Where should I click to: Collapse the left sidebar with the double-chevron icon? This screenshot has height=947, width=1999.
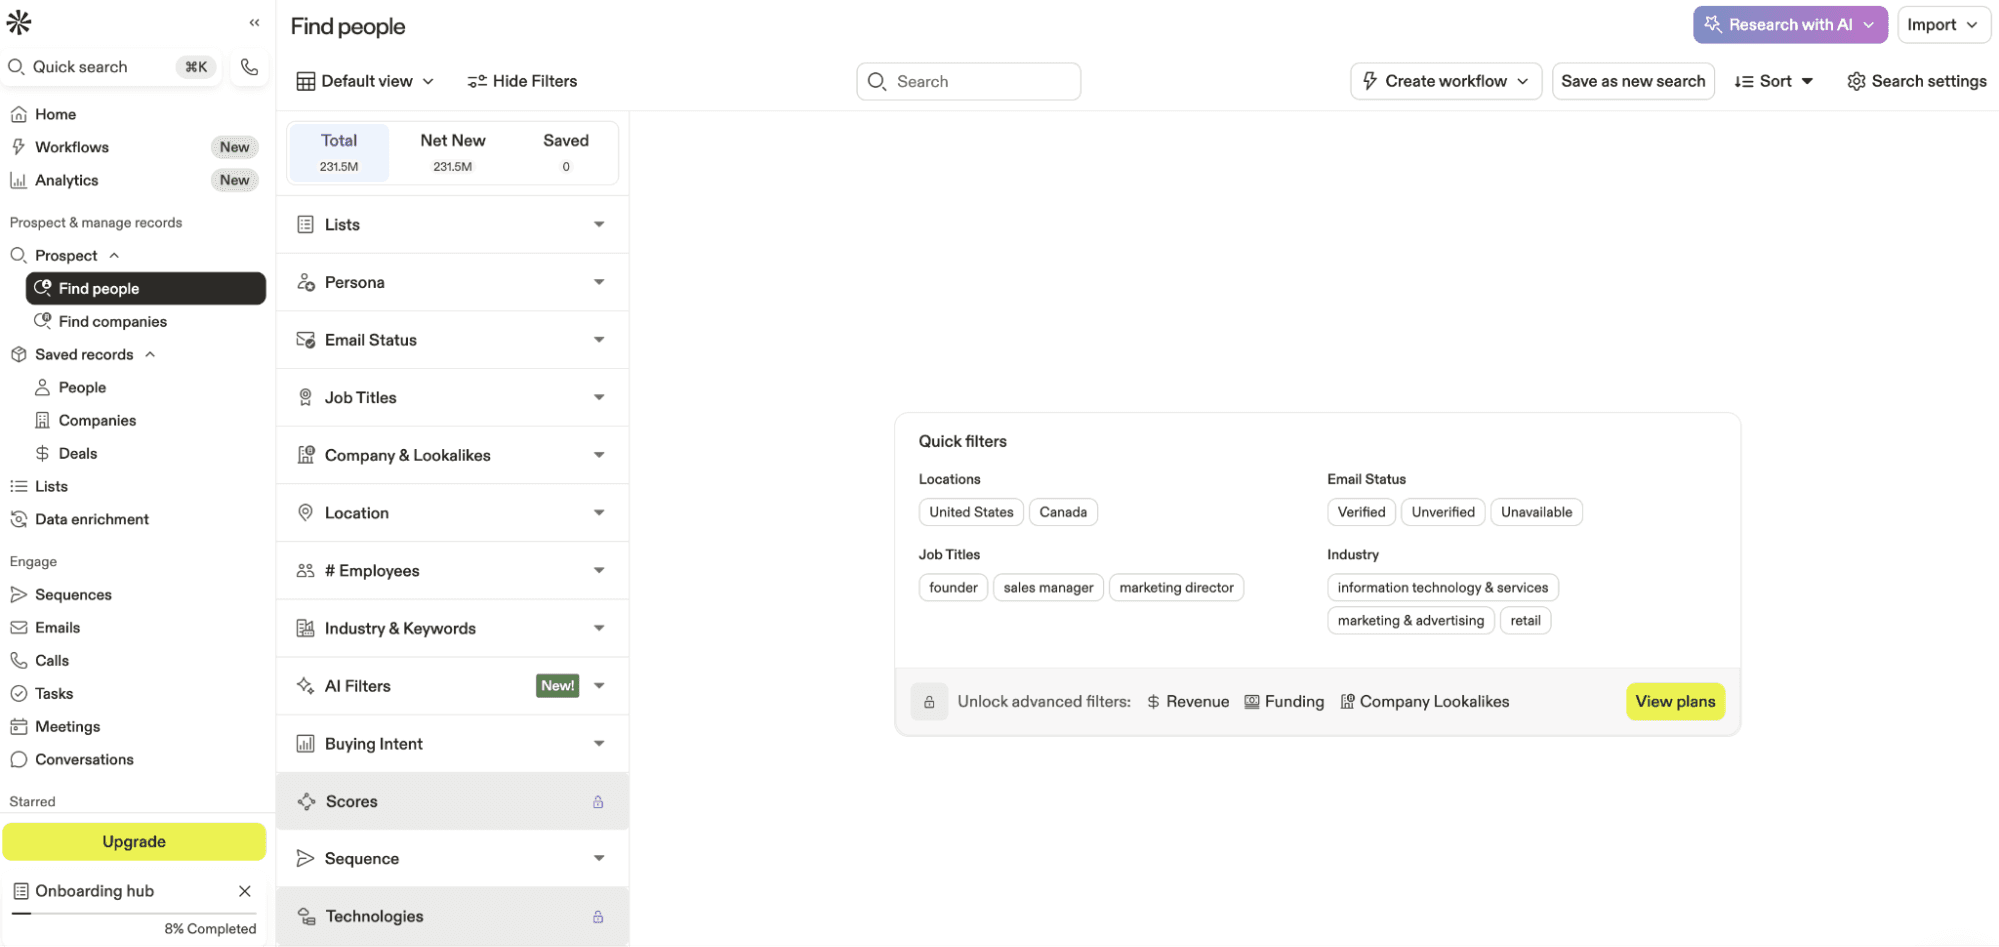tap(254, 22)
